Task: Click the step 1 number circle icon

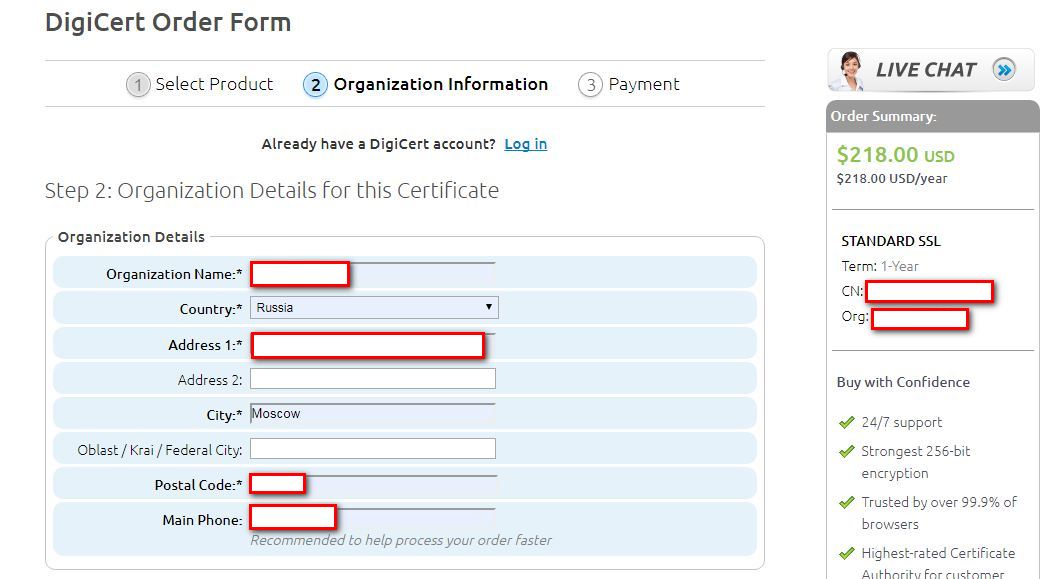Action: (138, 85)
